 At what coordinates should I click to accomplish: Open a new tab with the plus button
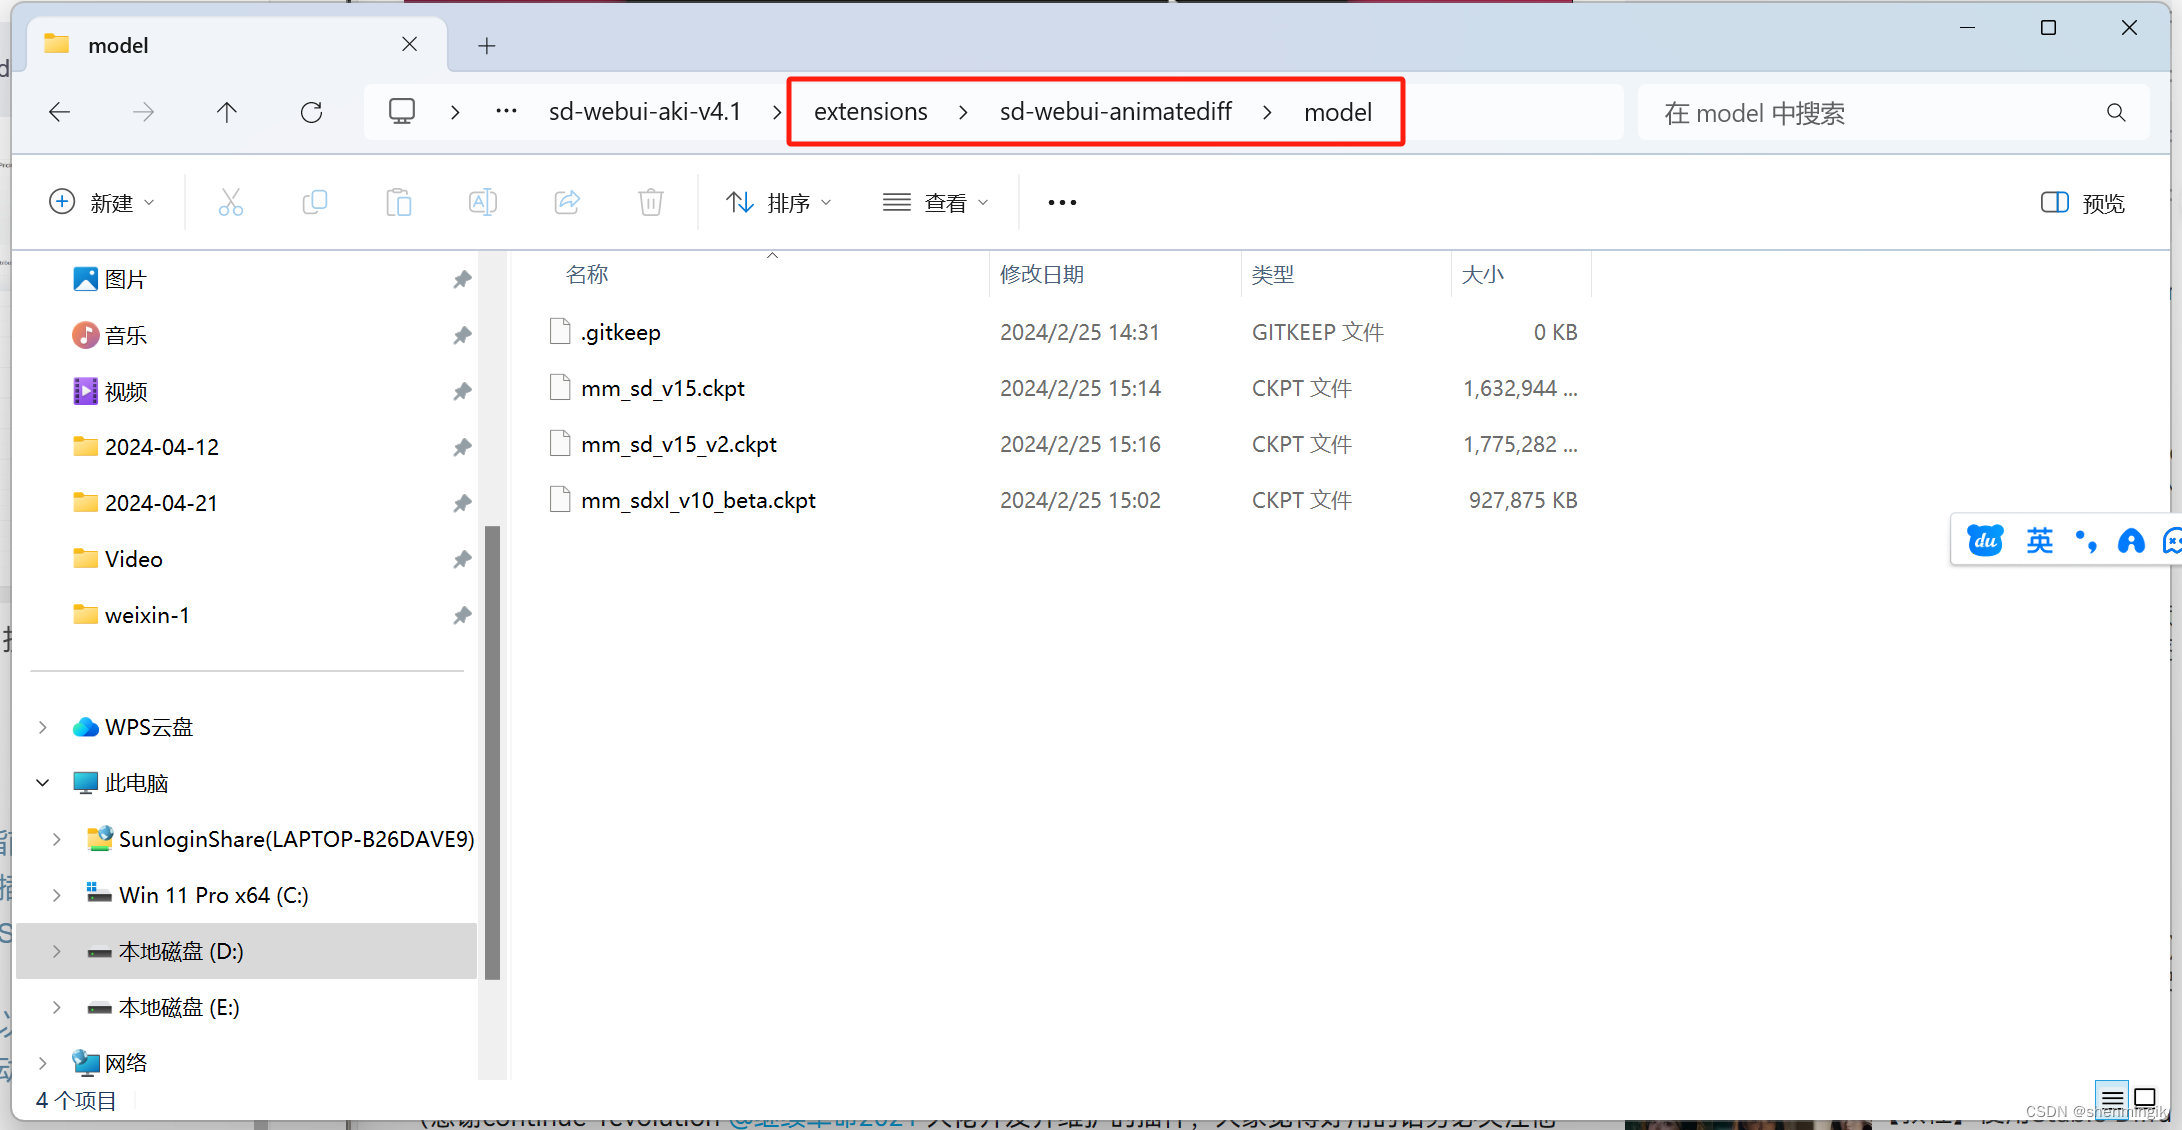tap(487, 45)
